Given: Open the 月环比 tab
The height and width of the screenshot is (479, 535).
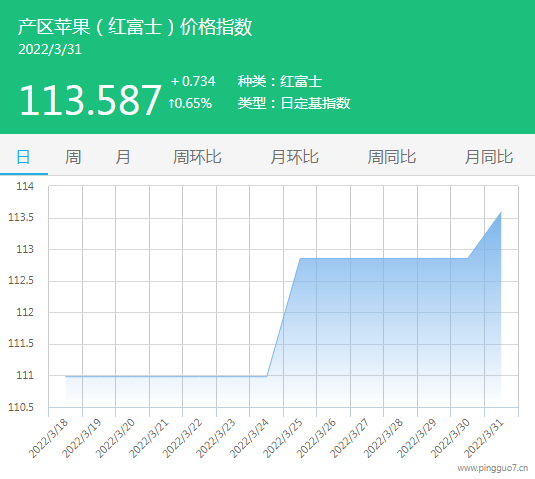Looking at the screenshot, I should click(294, 157).
